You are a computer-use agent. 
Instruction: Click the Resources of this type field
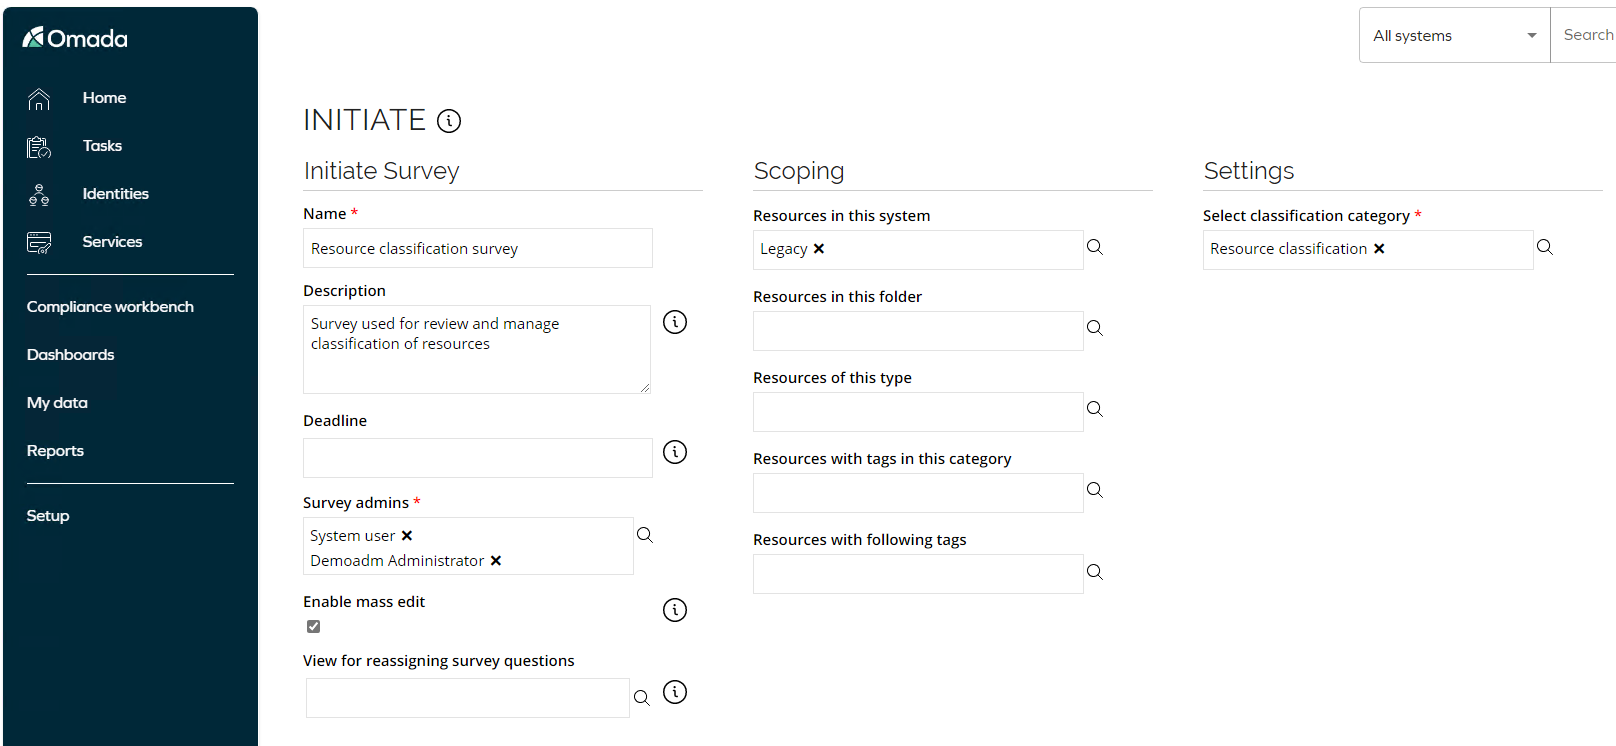tap(918, 412)
